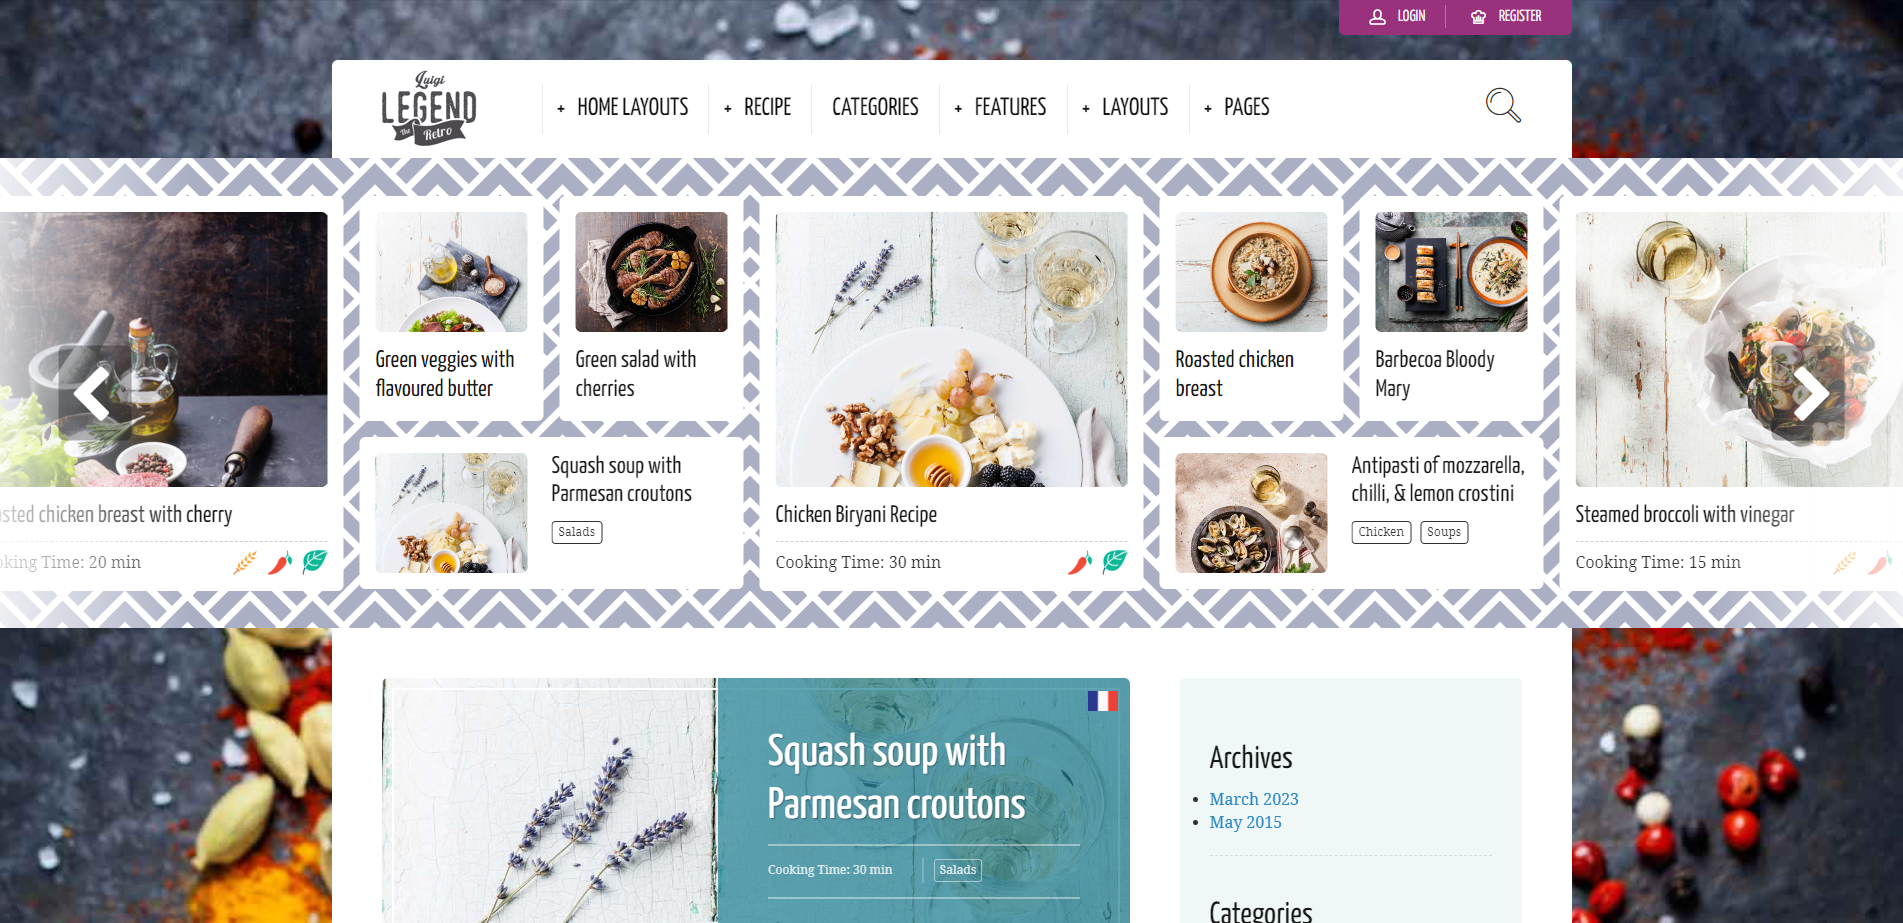
Task: Expand the Features dropdown menu
Action: (x=1001, y=107)
